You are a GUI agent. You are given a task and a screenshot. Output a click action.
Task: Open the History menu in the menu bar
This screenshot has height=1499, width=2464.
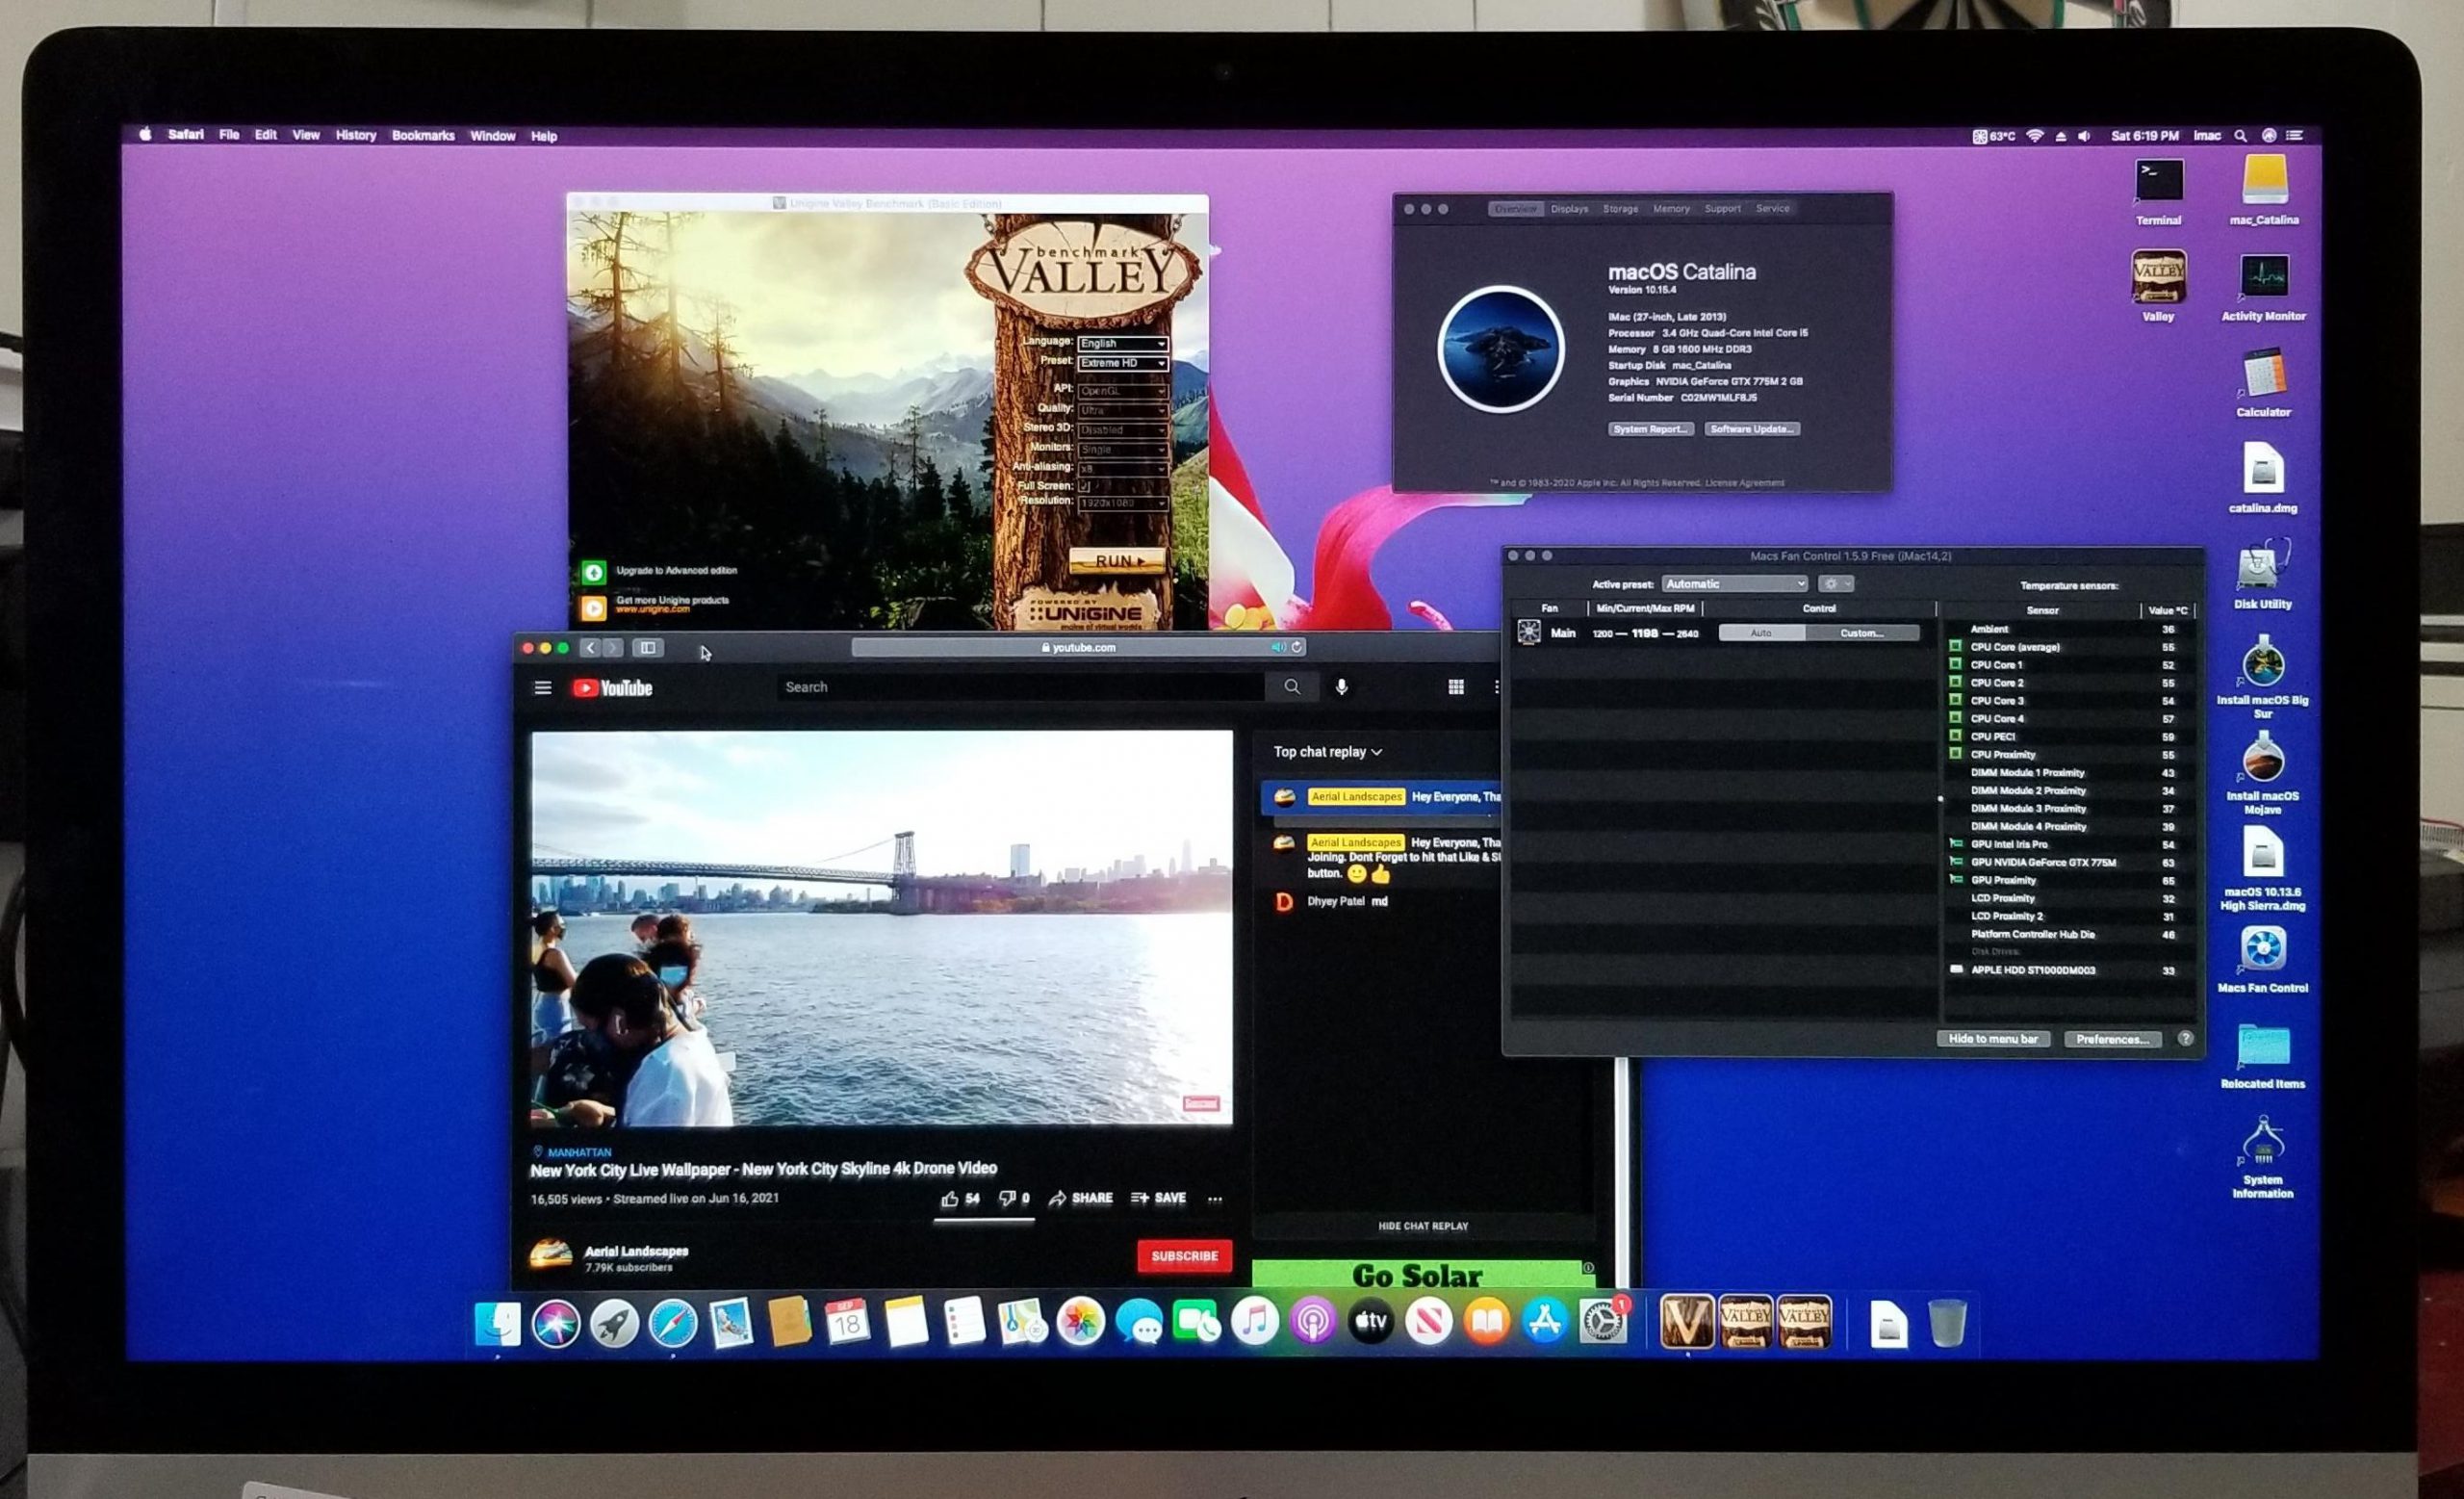pyautogui.click(x=356, y=136)
